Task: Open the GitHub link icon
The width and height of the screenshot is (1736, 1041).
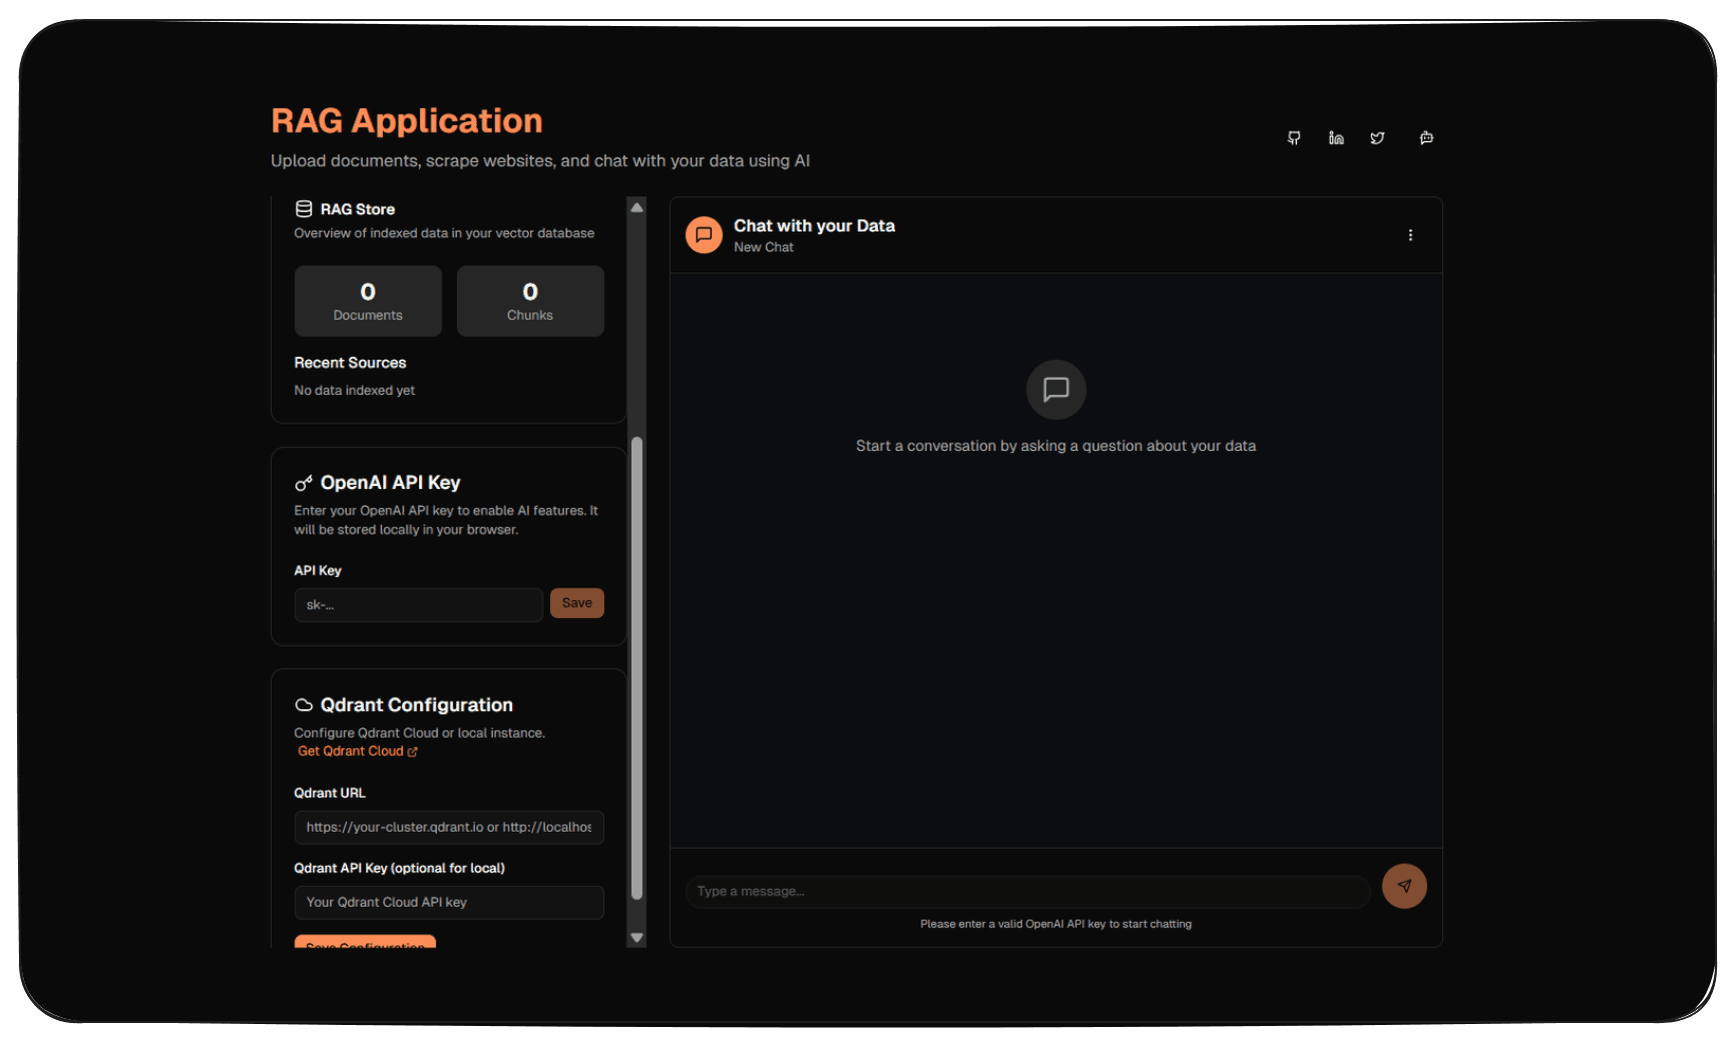Action: pyautogui.click(x=1294, y=138)
